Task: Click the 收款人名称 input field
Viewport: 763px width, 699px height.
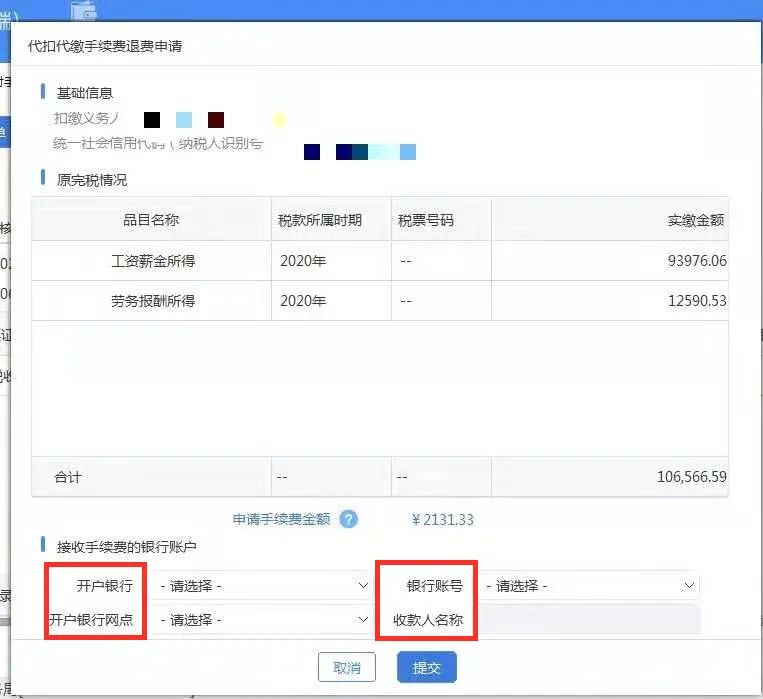Action: [x=590, y=620]
